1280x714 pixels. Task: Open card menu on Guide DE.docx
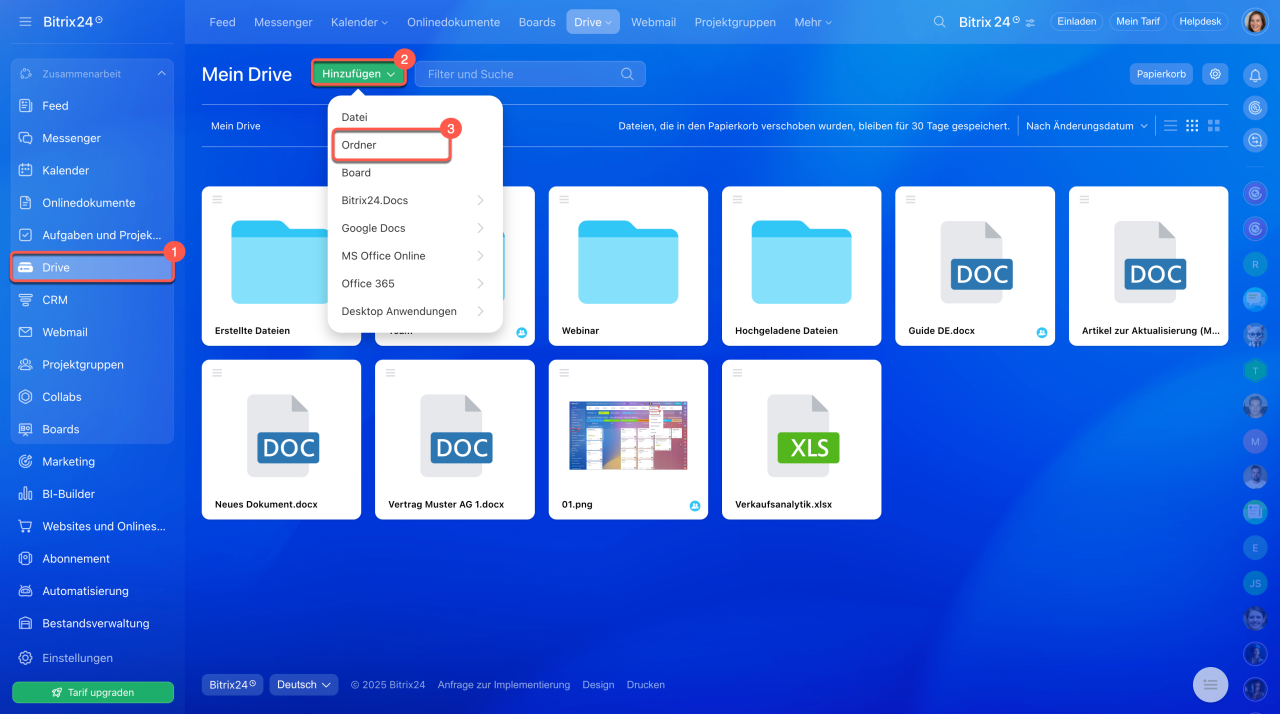(x=910, y=200)
